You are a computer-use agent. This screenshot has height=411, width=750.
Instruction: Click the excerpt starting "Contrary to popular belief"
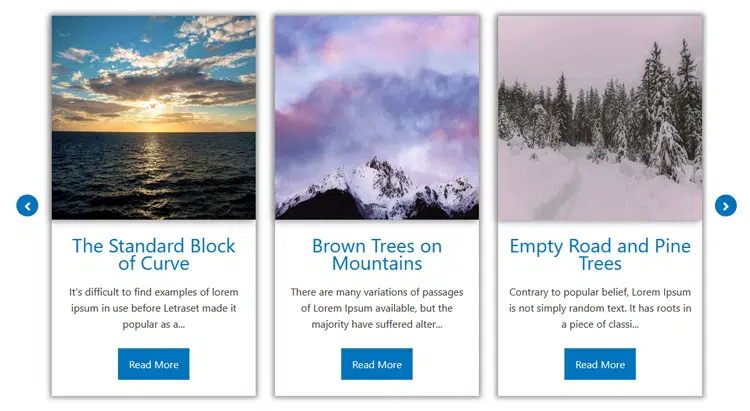point(600,308)
